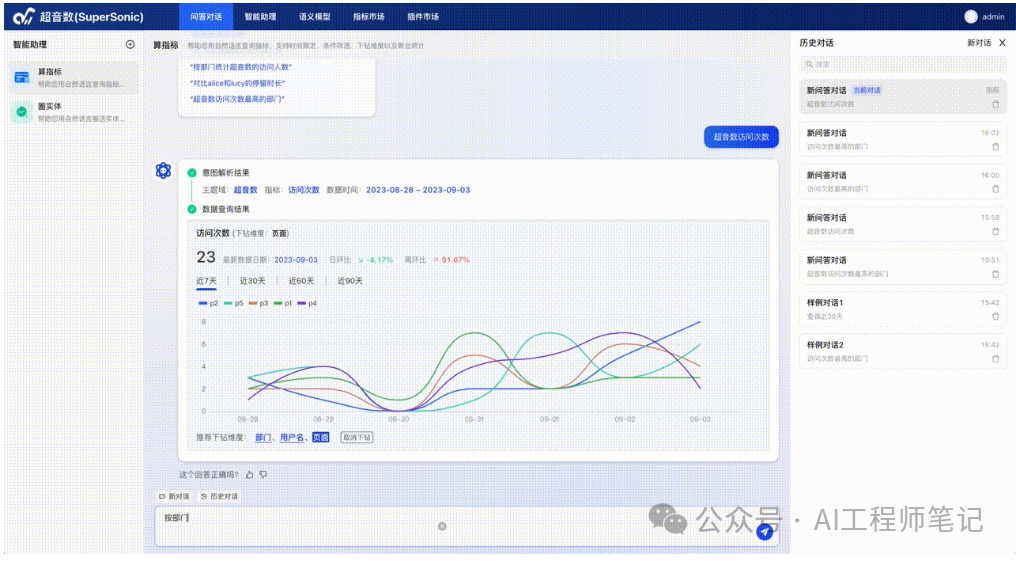
Task: Click example query 超音数访问次数最高的部门
Action: (x=237, y=99)
